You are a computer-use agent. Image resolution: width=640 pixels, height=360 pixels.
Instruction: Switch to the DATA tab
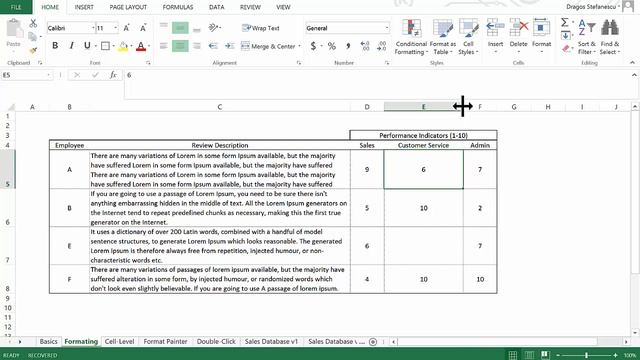216,7
